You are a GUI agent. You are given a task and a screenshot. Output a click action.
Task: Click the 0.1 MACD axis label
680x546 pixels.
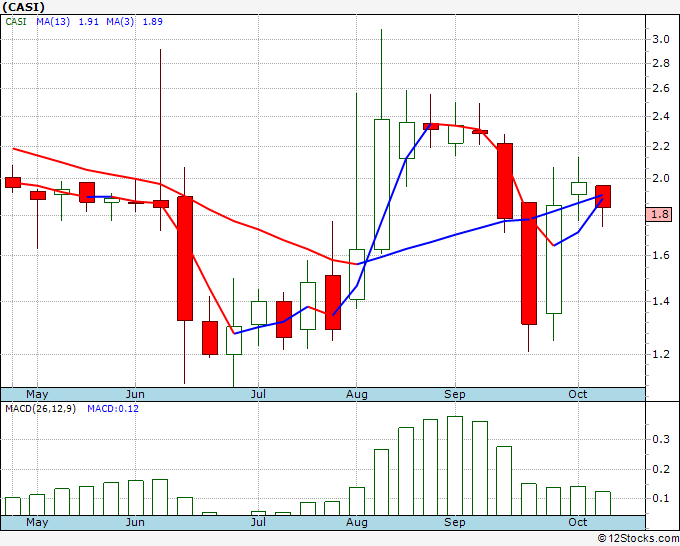661,498
